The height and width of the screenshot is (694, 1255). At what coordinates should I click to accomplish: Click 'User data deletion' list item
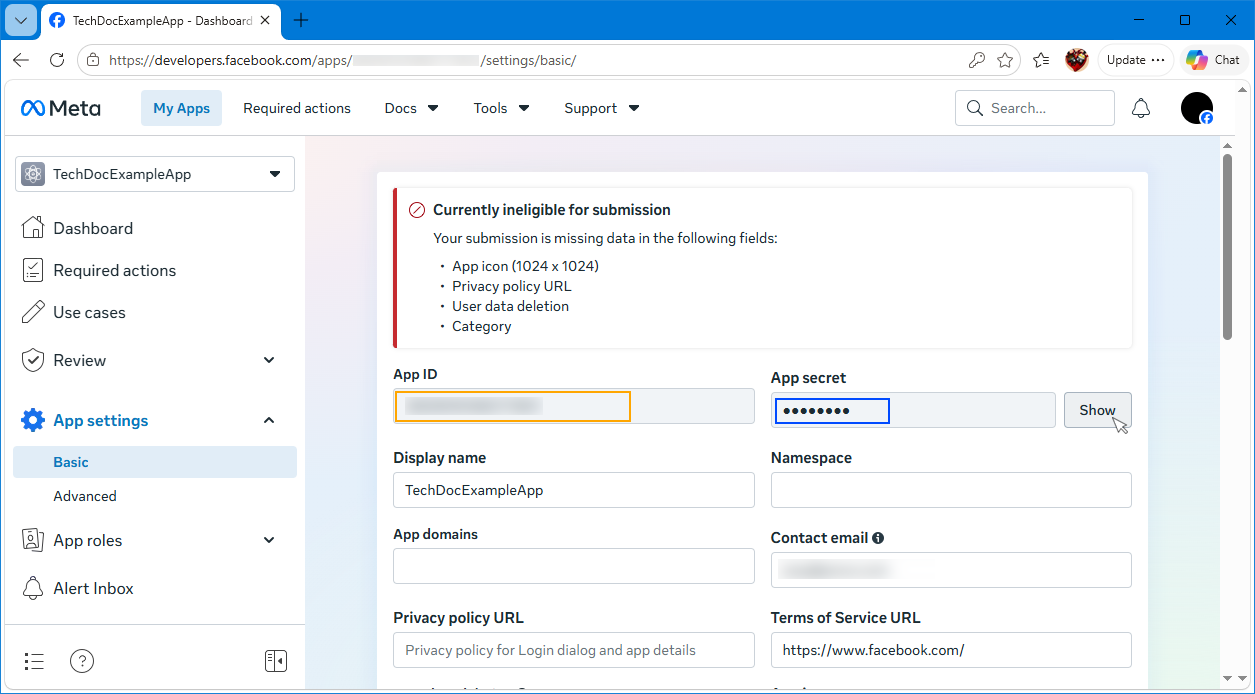tap(510, 306)
